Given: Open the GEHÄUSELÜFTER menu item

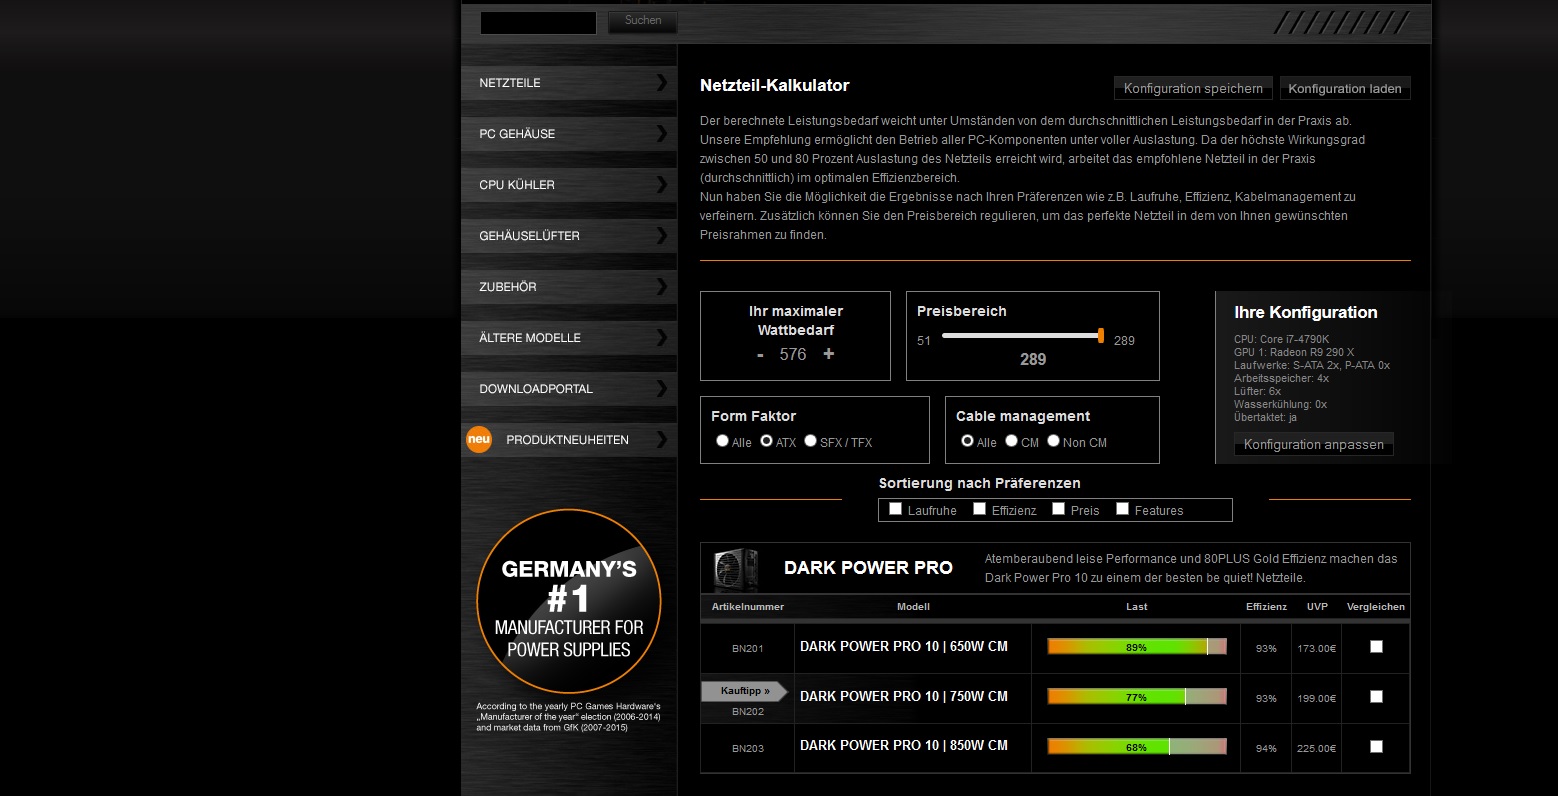Looking at the screenshot, I should 569,236.
